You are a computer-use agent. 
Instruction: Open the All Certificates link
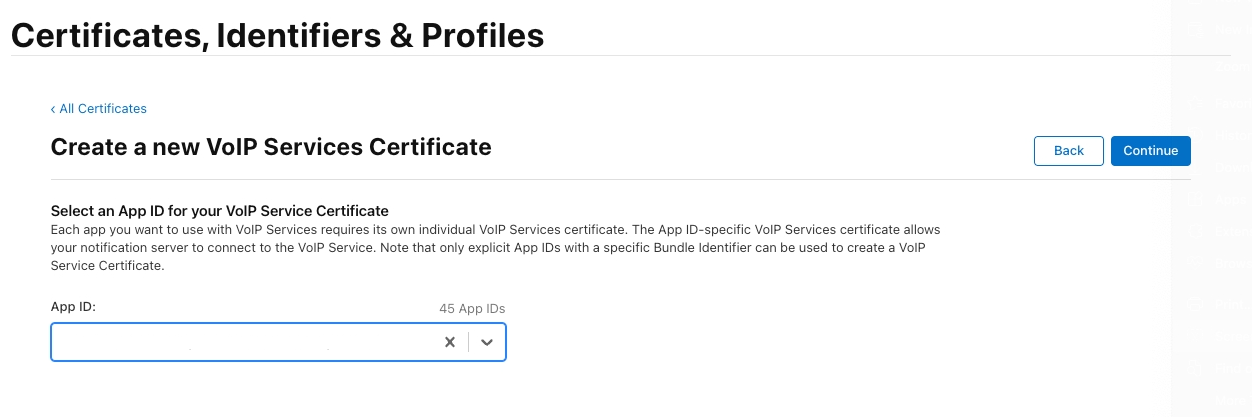pos(102,108)
